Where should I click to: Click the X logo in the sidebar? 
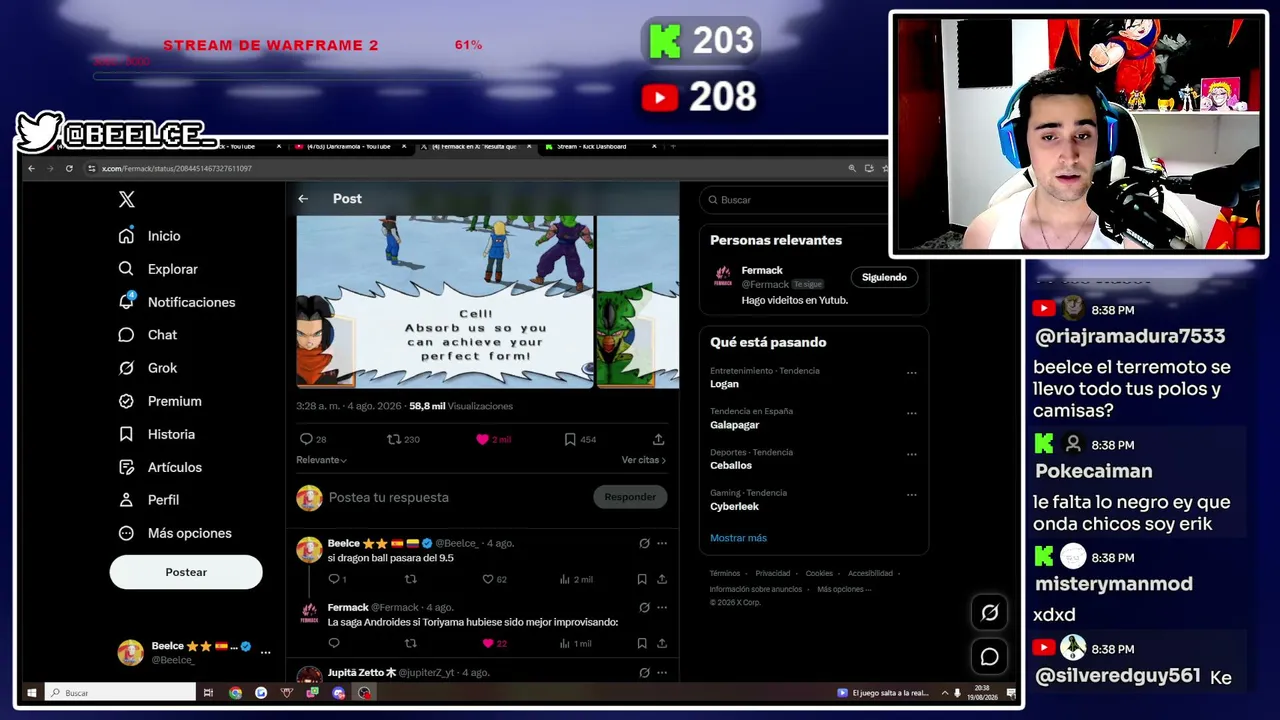[x=126, y=199]
